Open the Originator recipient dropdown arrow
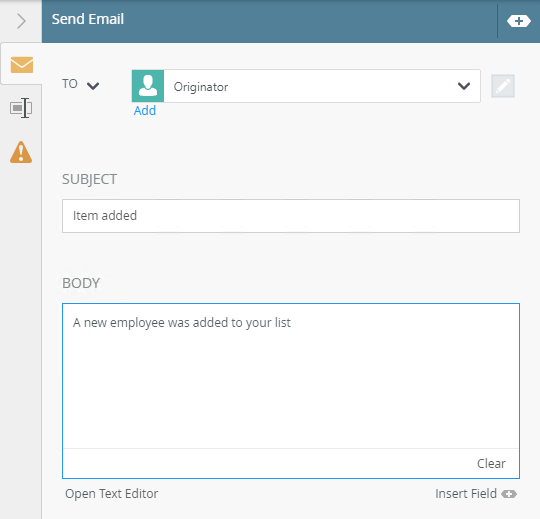This screenshot has width=540, height=519. 464,86
